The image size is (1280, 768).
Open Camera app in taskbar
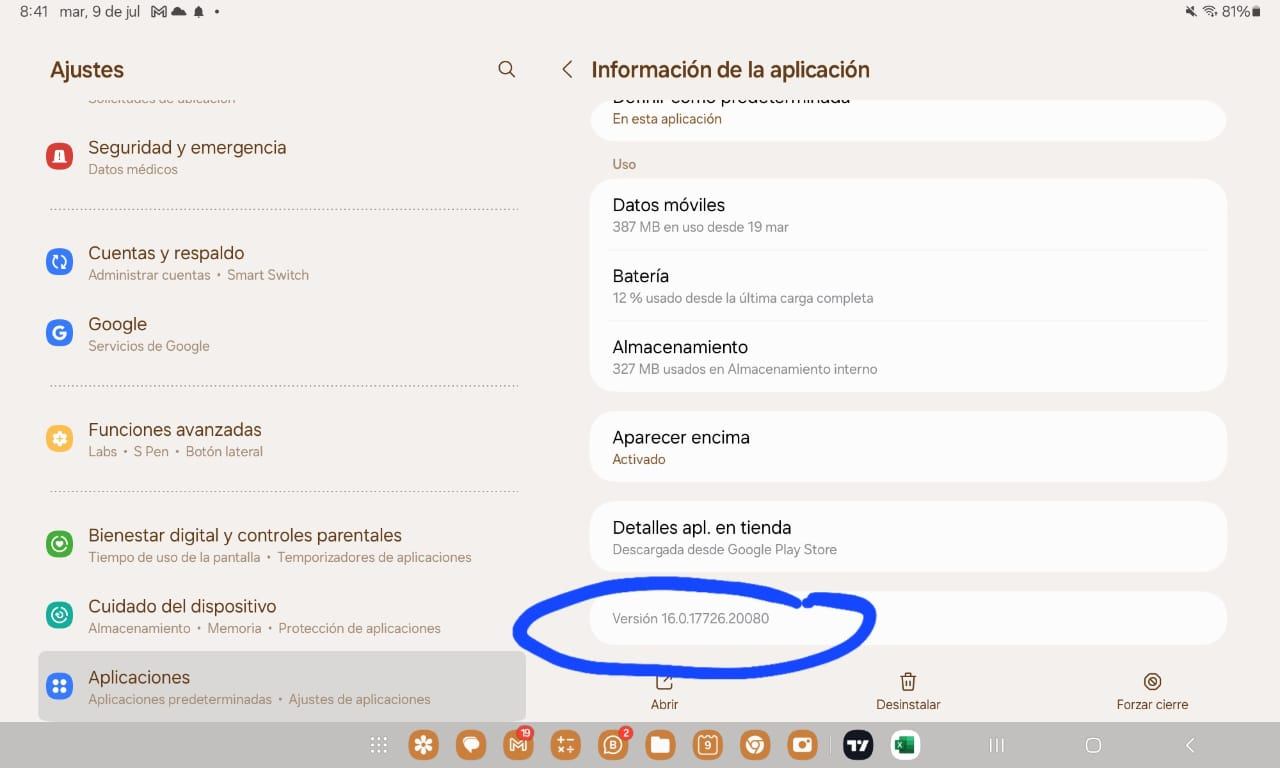(x=802, y=745)
